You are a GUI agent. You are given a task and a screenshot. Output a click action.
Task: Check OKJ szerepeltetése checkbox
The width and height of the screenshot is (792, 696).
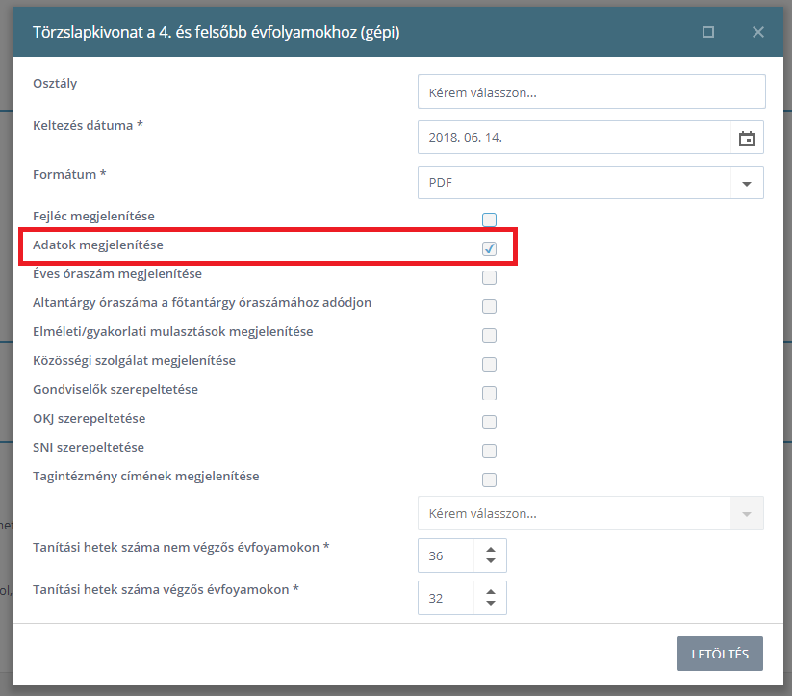[489, 422]
